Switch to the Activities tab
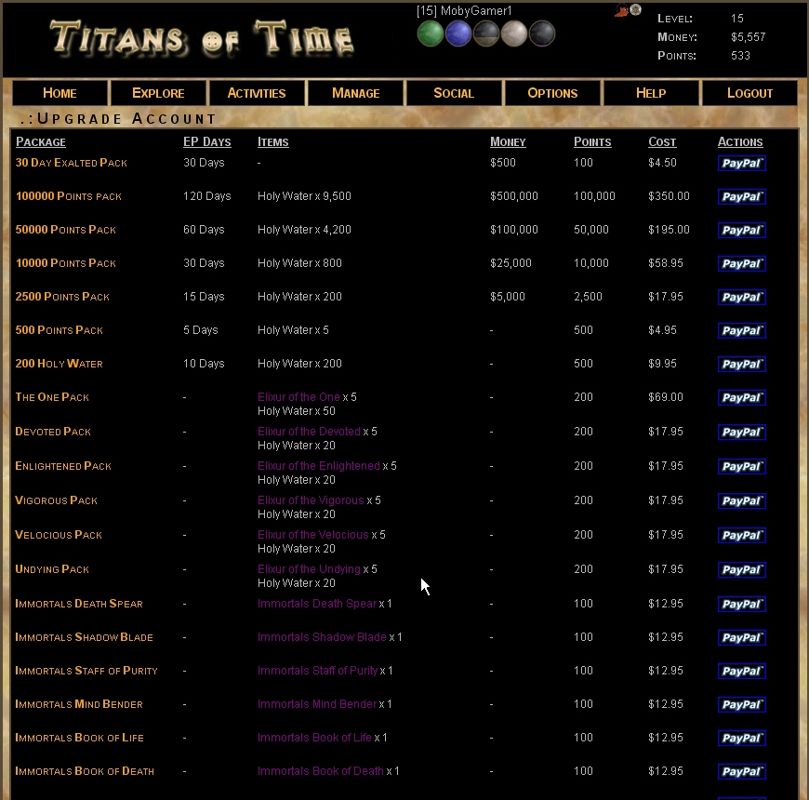The image size is (809, 800). click(x=256, y=92)
